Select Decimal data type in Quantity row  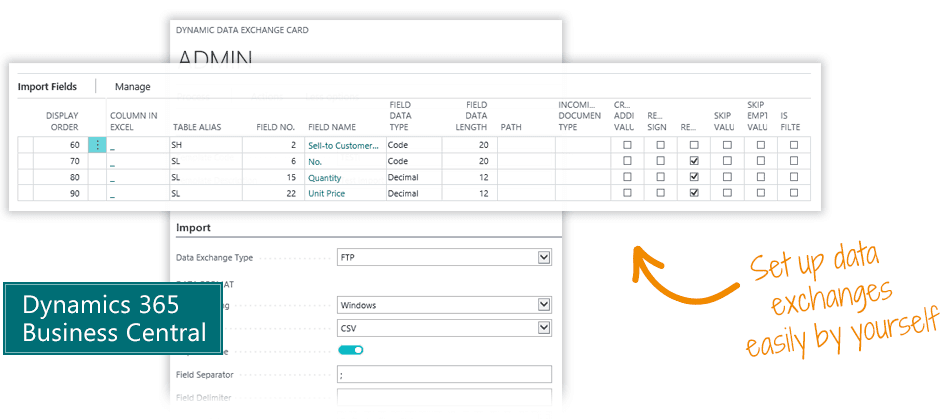click(x=414, y=177)
